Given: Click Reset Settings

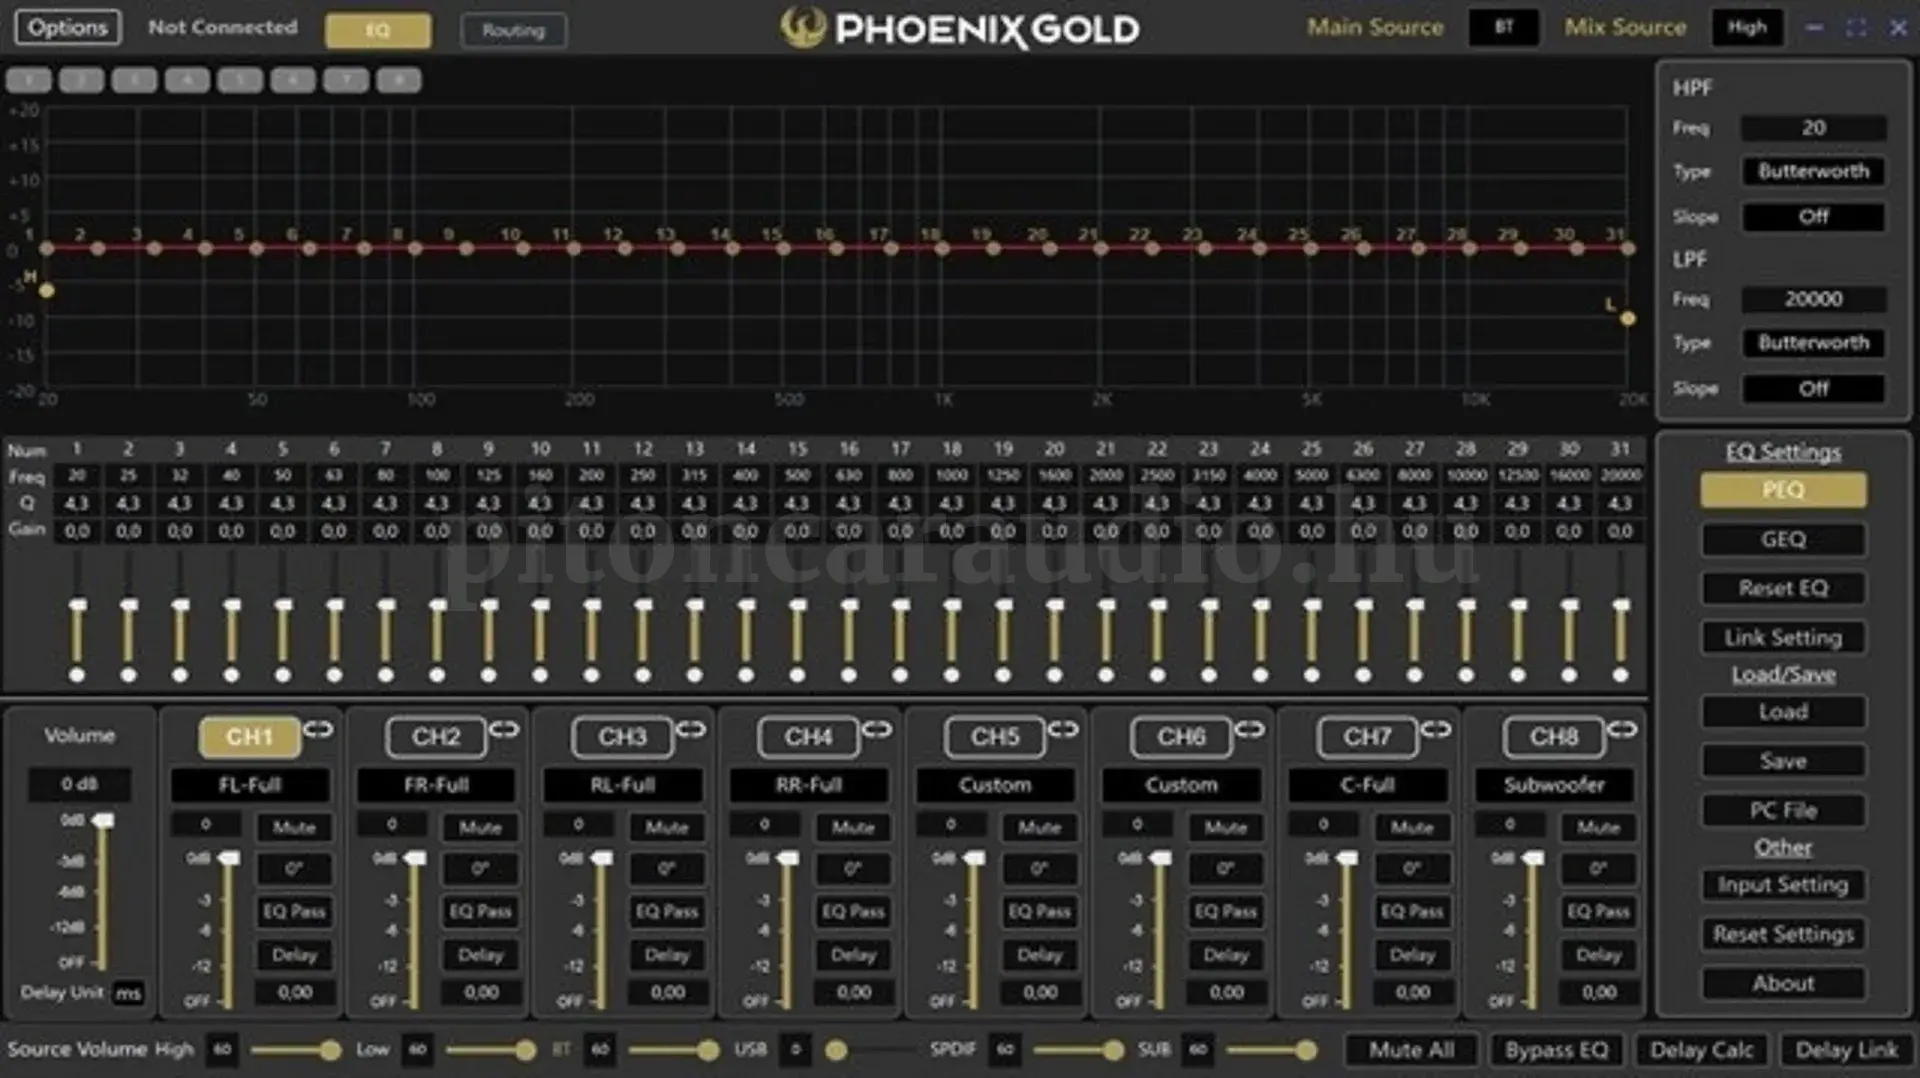Looking at the screenshot, I should pos(1783,934).
